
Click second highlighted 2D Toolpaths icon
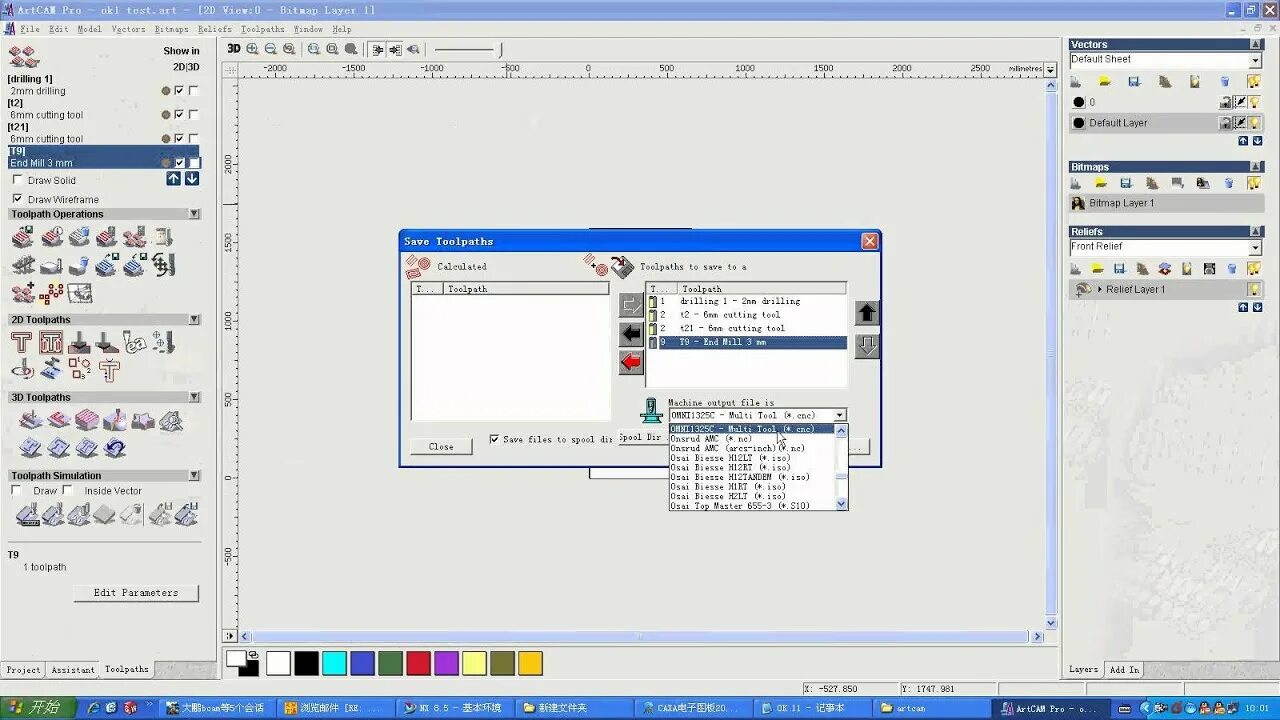click(51, 343)
